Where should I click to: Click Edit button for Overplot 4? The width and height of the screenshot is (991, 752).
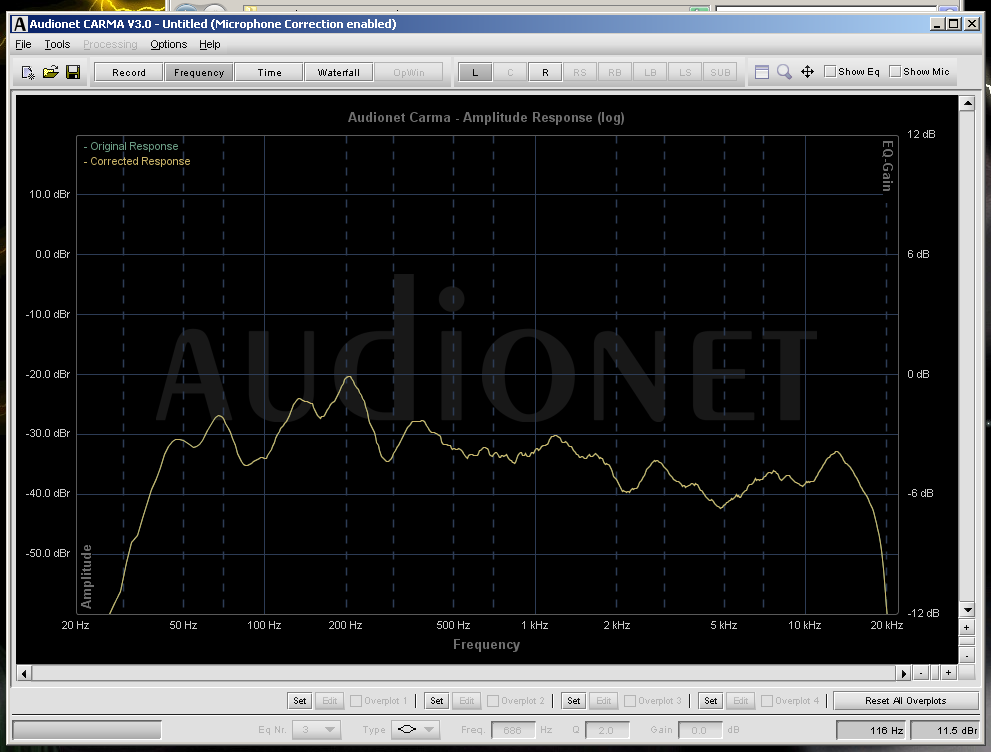tap(741, 701)
